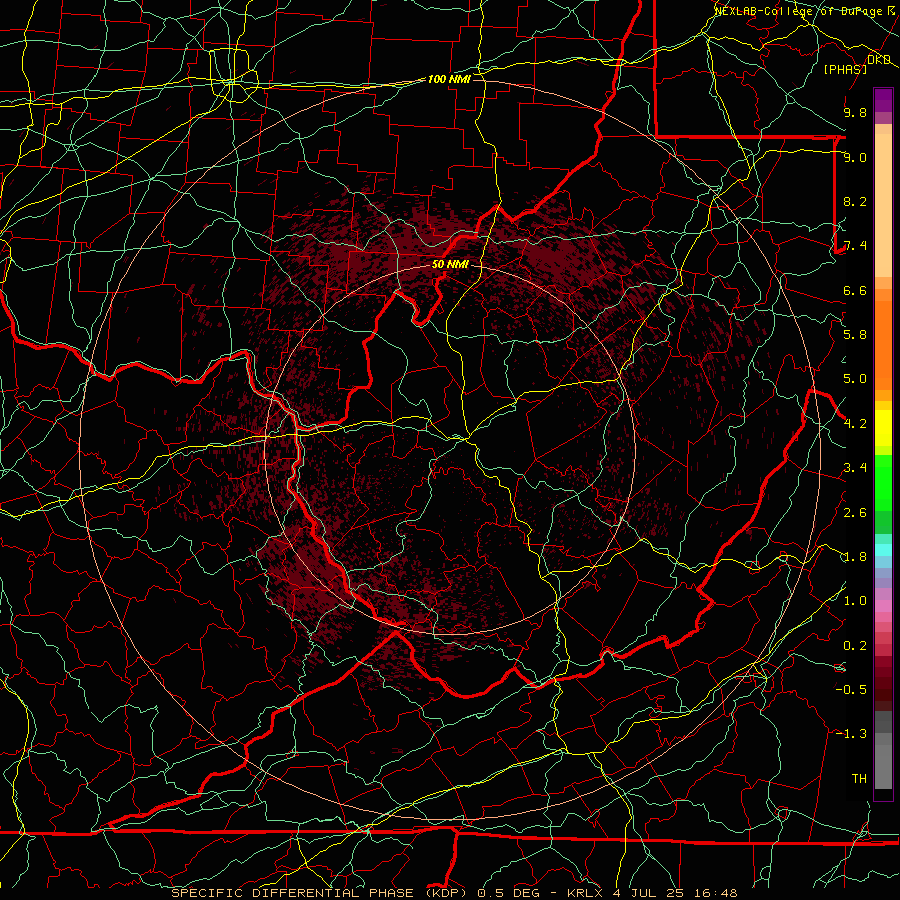Screen dimensions: 900x900
Task: Click the 1.8 value on the color scale
Action: click(x=855, y=557)
